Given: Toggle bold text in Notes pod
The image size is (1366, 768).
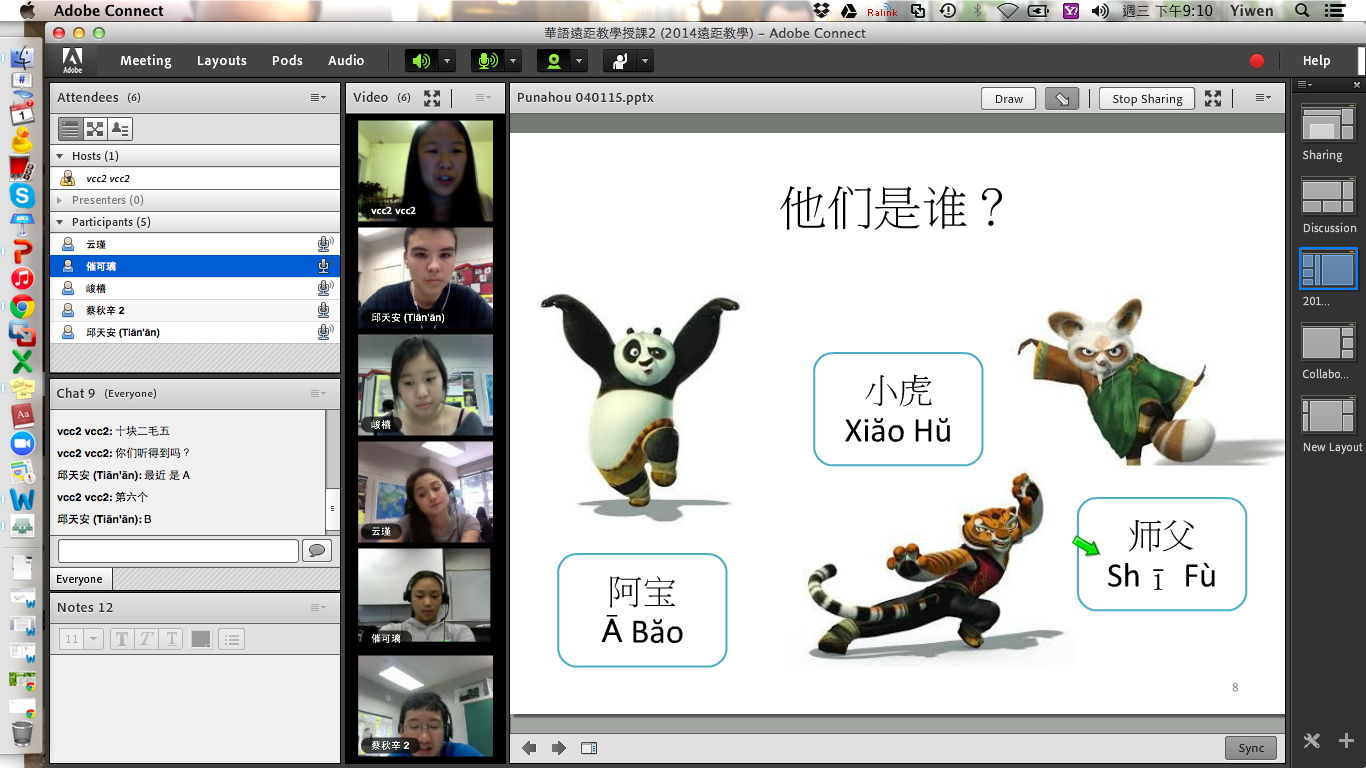Looking at the screenshot, I should (x=122, y=639).
